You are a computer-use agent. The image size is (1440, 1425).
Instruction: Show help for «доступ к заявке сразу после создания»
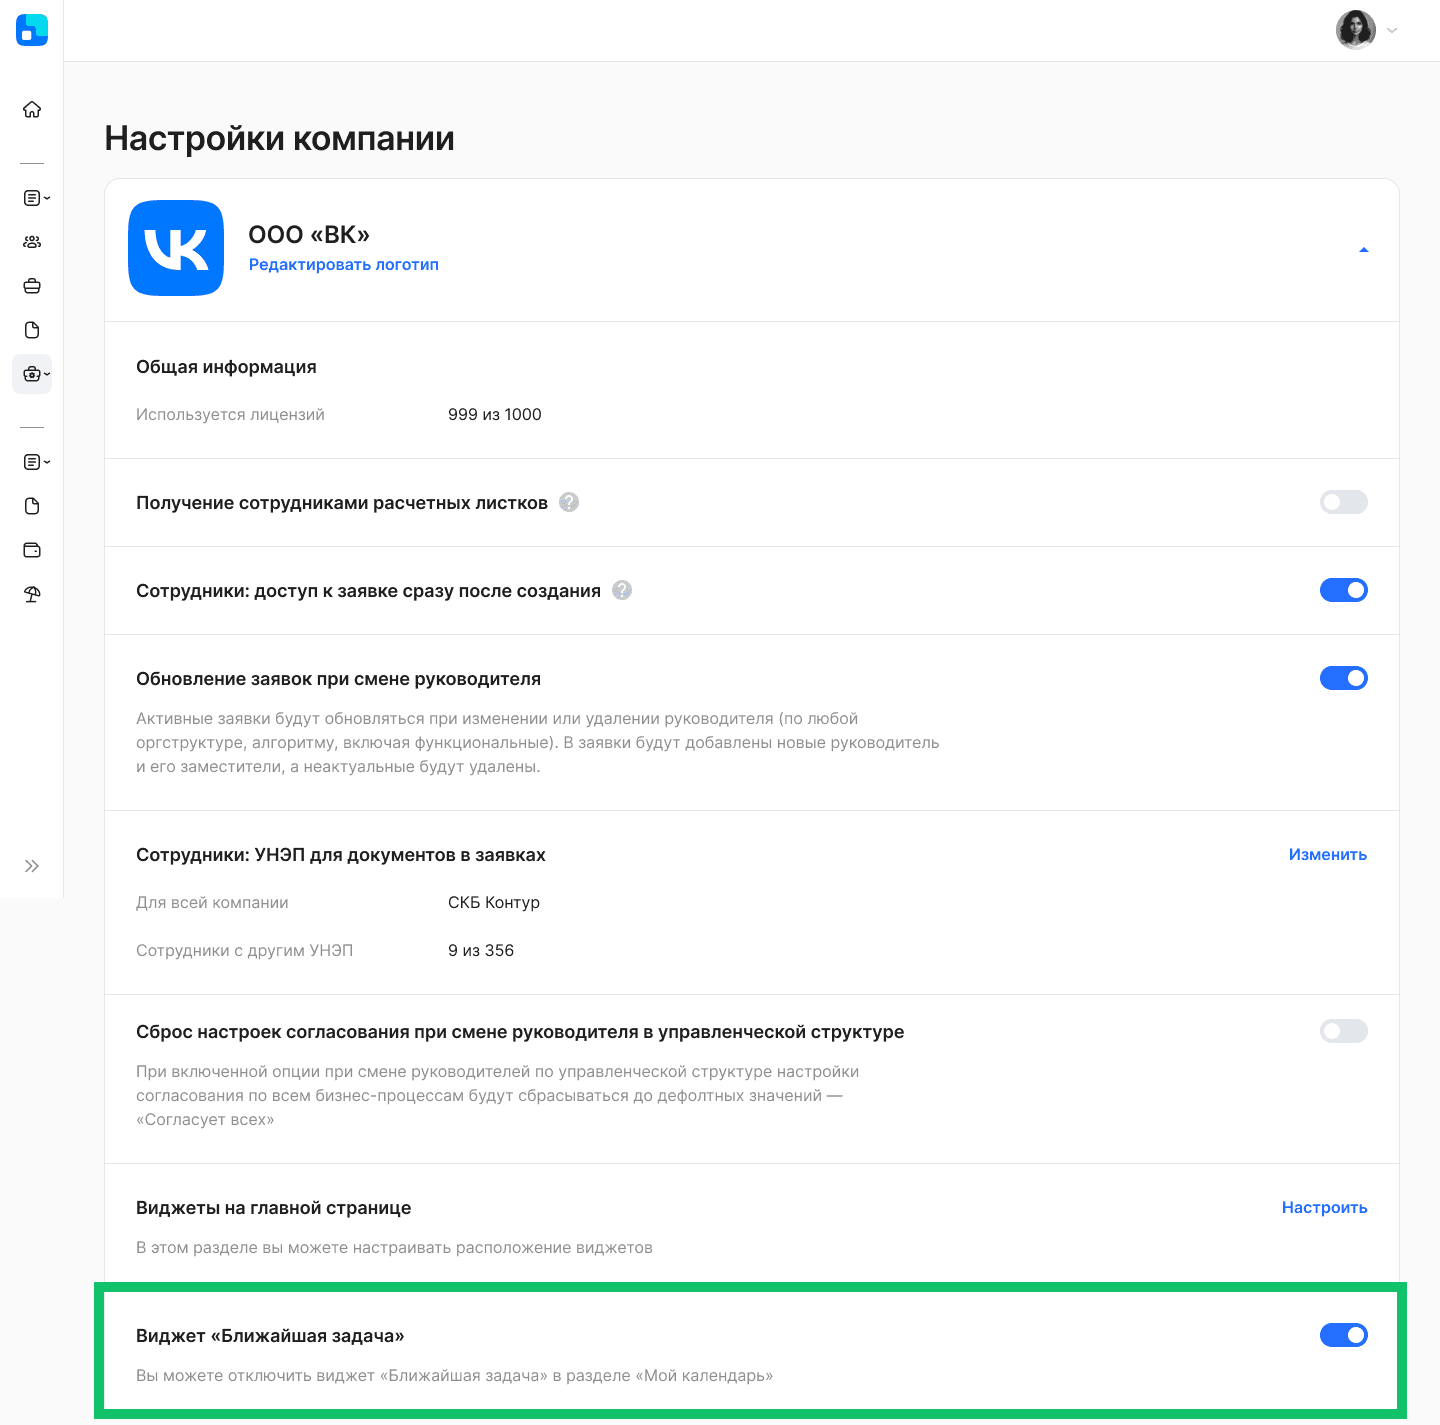point(622,590)
